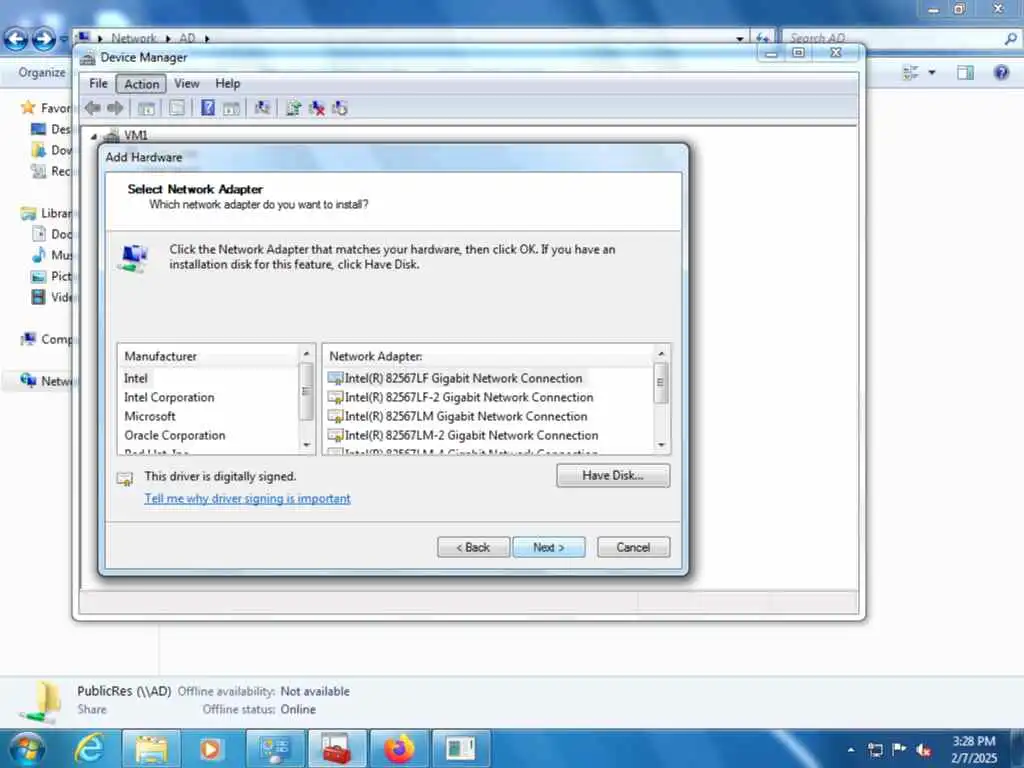The height and width of the screenshot is (768, 1024).
Task: Click Scan for hardware changes toolbar icon
Action: [x=262, y=108]
